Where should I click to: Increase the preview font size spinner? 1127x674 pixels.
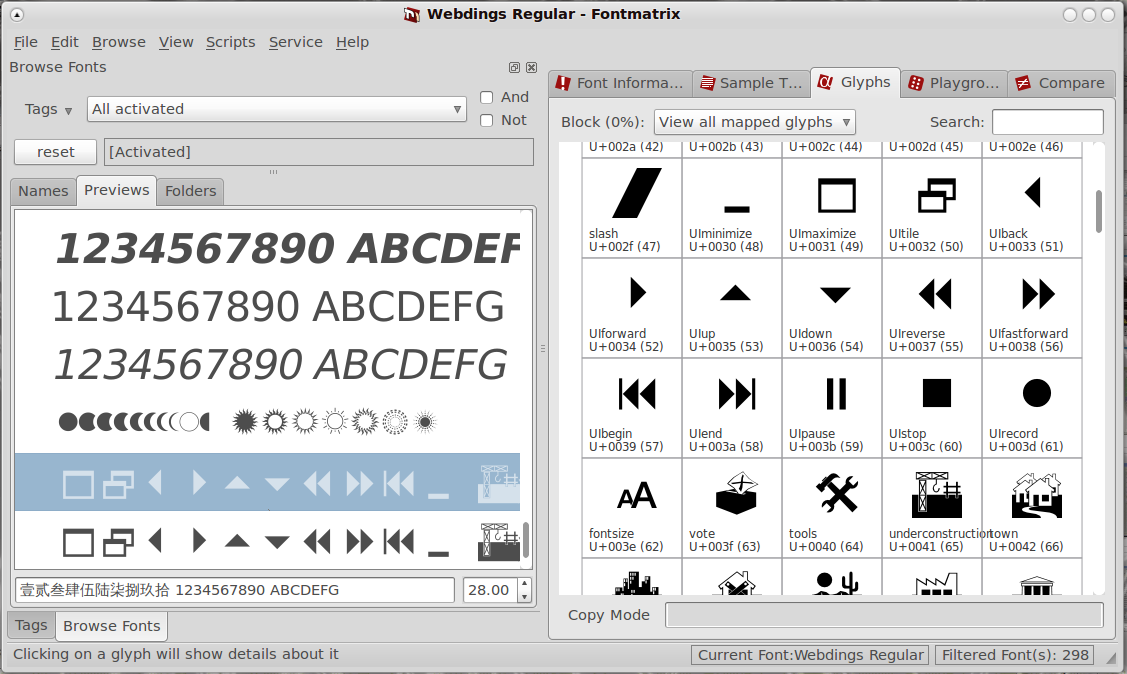point(525,583)
